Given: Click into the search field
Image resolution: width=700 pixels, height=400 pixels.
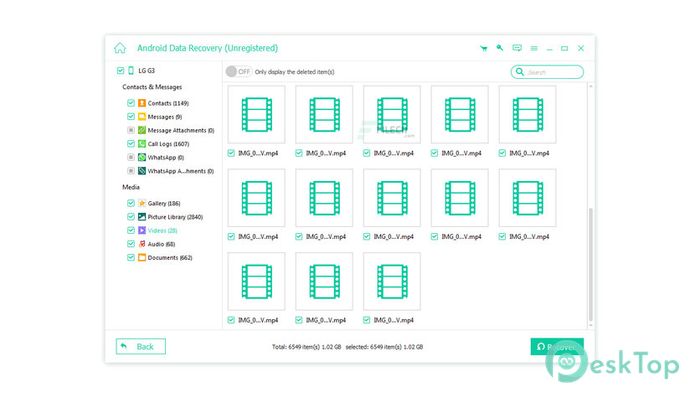Looking at the screenshot, I should click(x=547, y=71).
